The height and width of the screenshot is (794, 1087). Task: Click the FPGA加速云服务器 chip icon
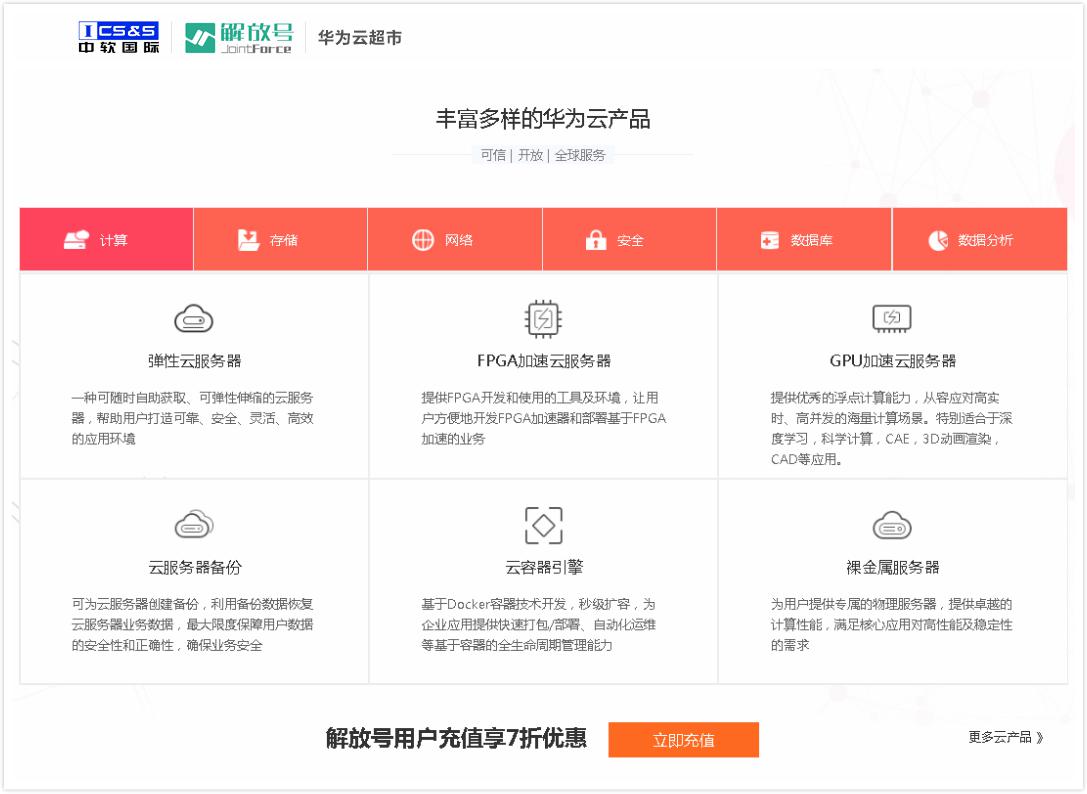click(544, 319)
